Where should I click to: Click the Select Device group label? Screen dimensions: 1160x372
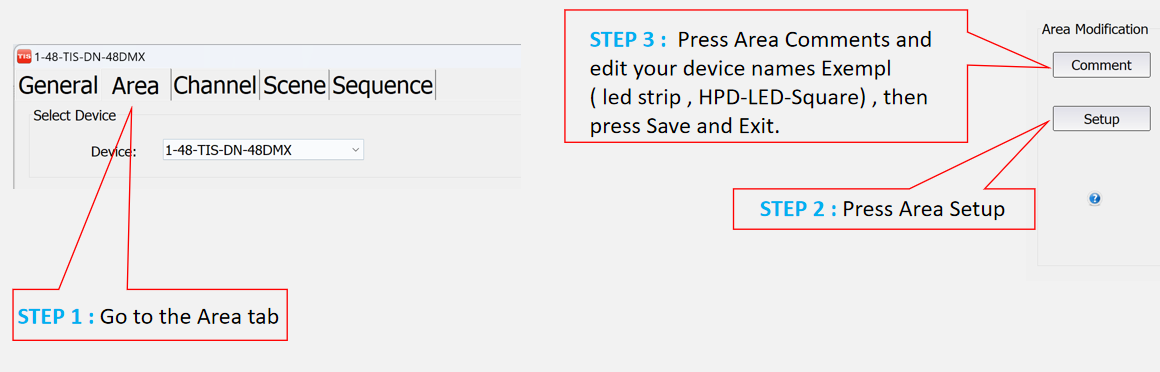click(75, 115)
